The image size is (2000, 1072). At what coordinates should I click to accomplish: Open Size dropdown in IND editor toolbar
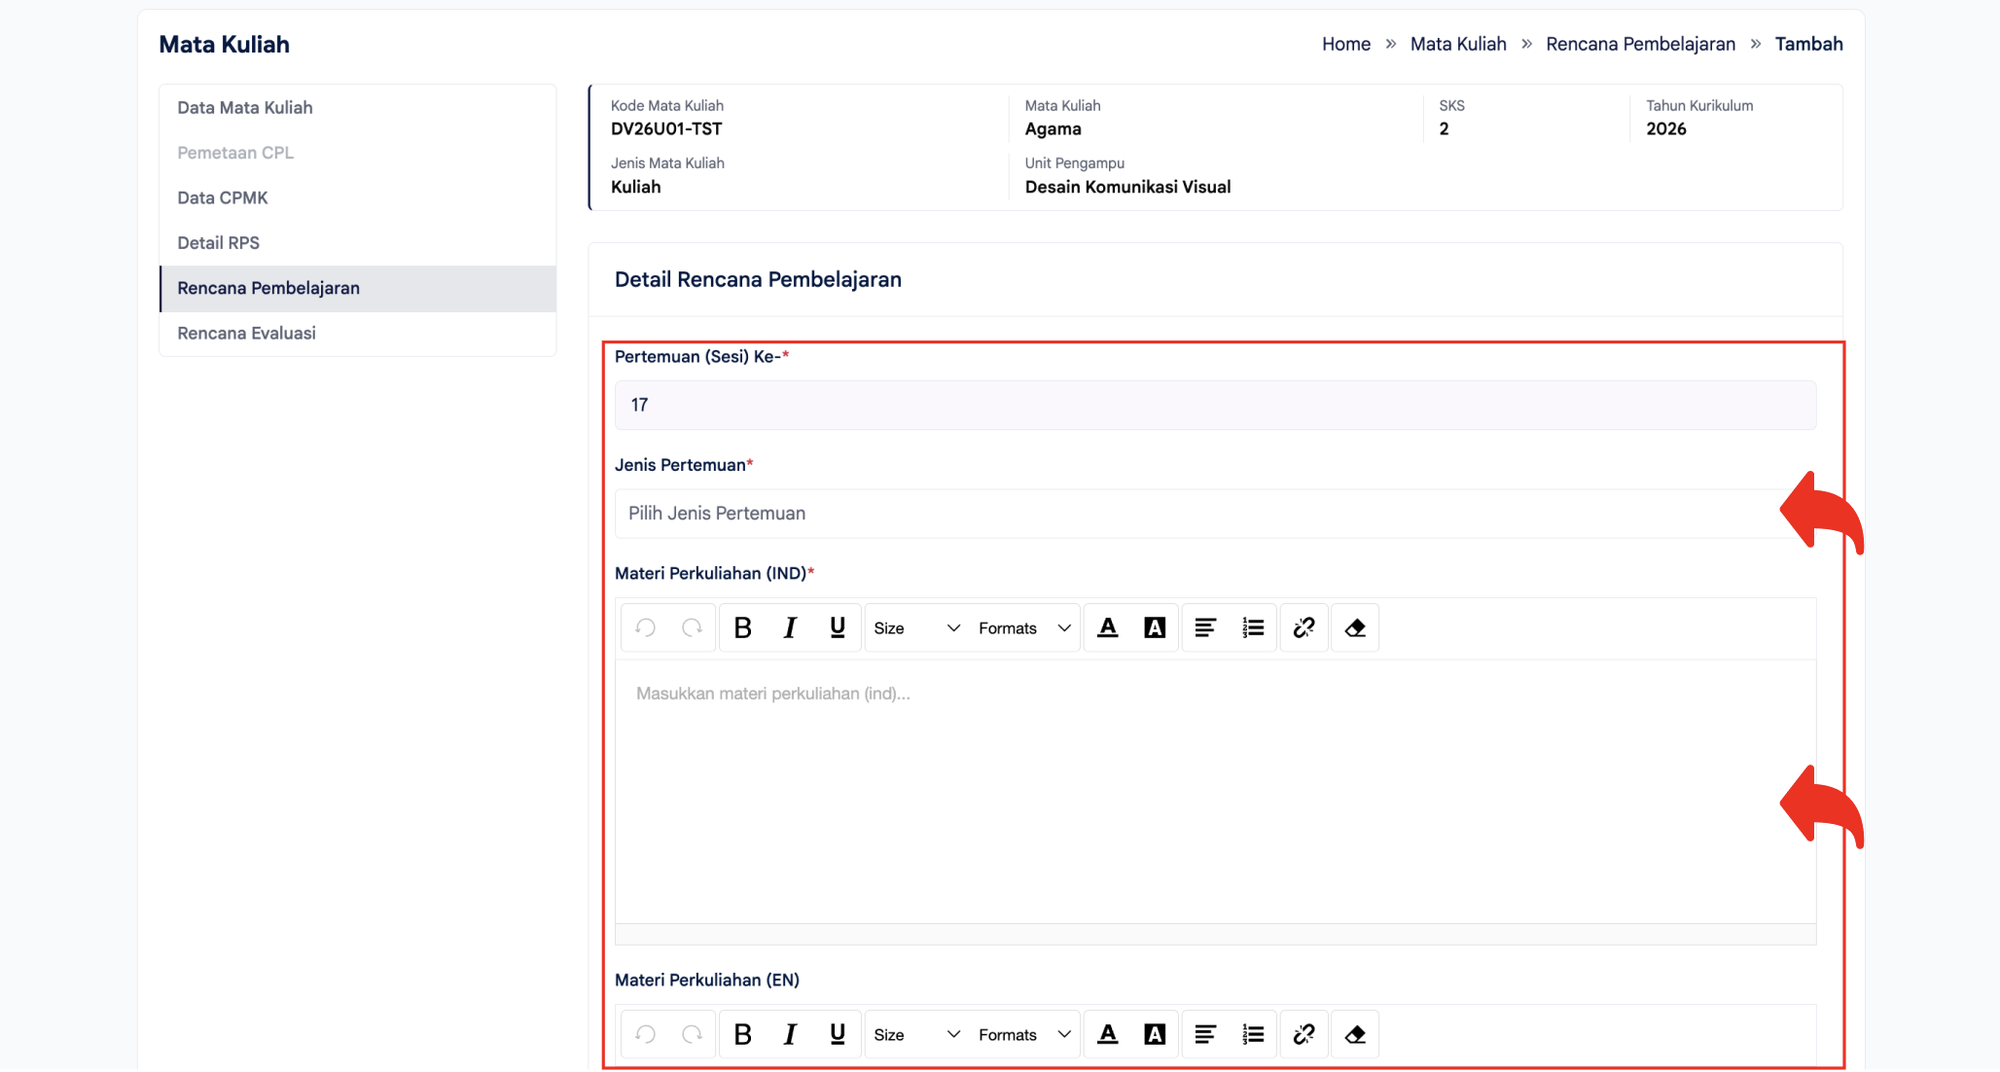917,628
